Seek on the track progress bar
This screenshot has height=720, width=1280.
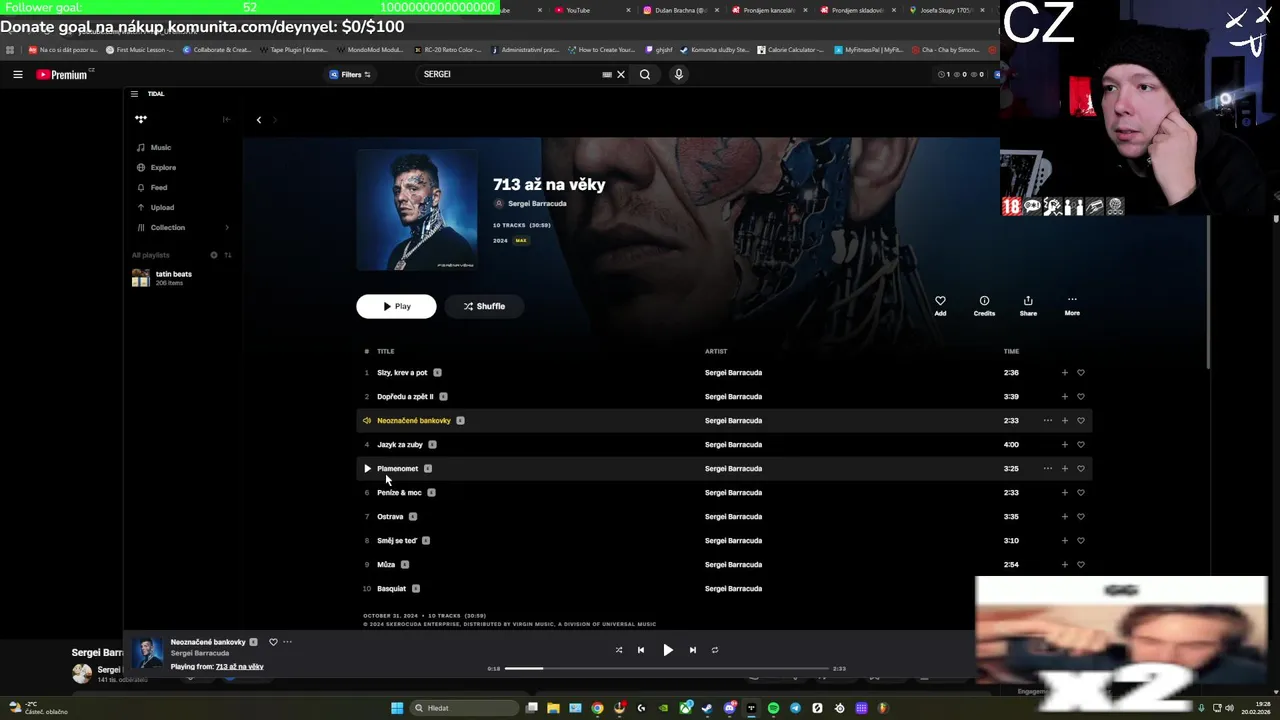pyautogui.click(x=667, y=668)
